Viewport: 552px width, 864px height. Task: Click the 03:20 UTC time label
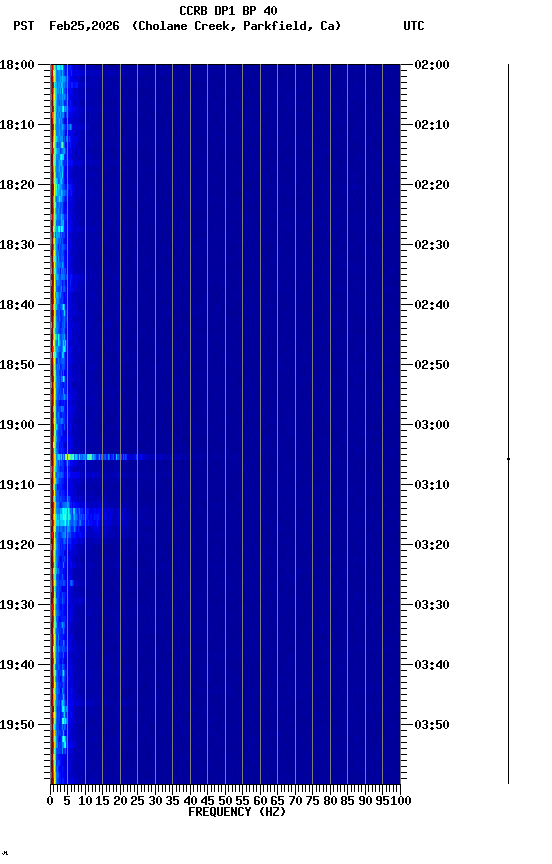coord(432,546)
